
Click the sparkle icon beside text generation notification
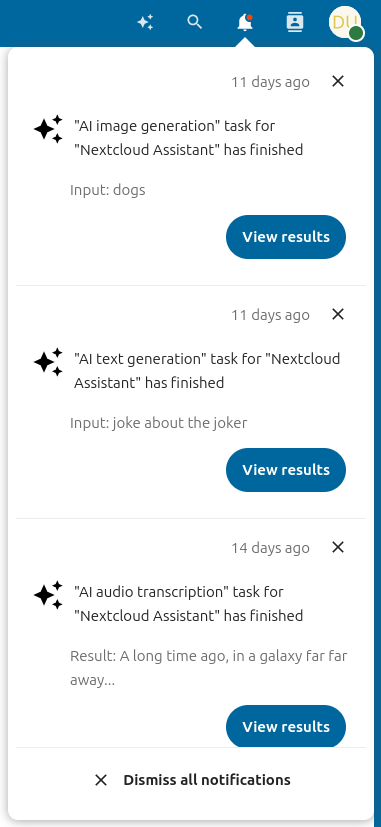[x=48, y=362]
